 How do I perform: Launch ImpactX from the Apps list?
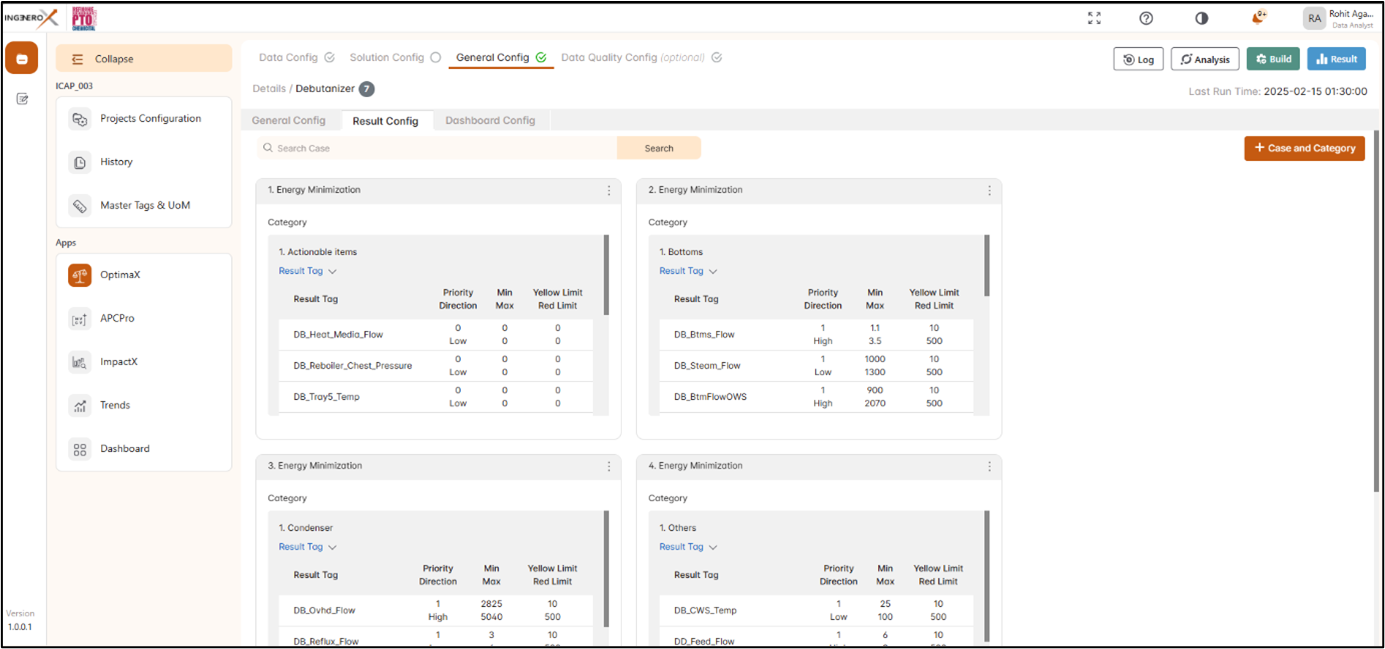(x=119, y=362)
